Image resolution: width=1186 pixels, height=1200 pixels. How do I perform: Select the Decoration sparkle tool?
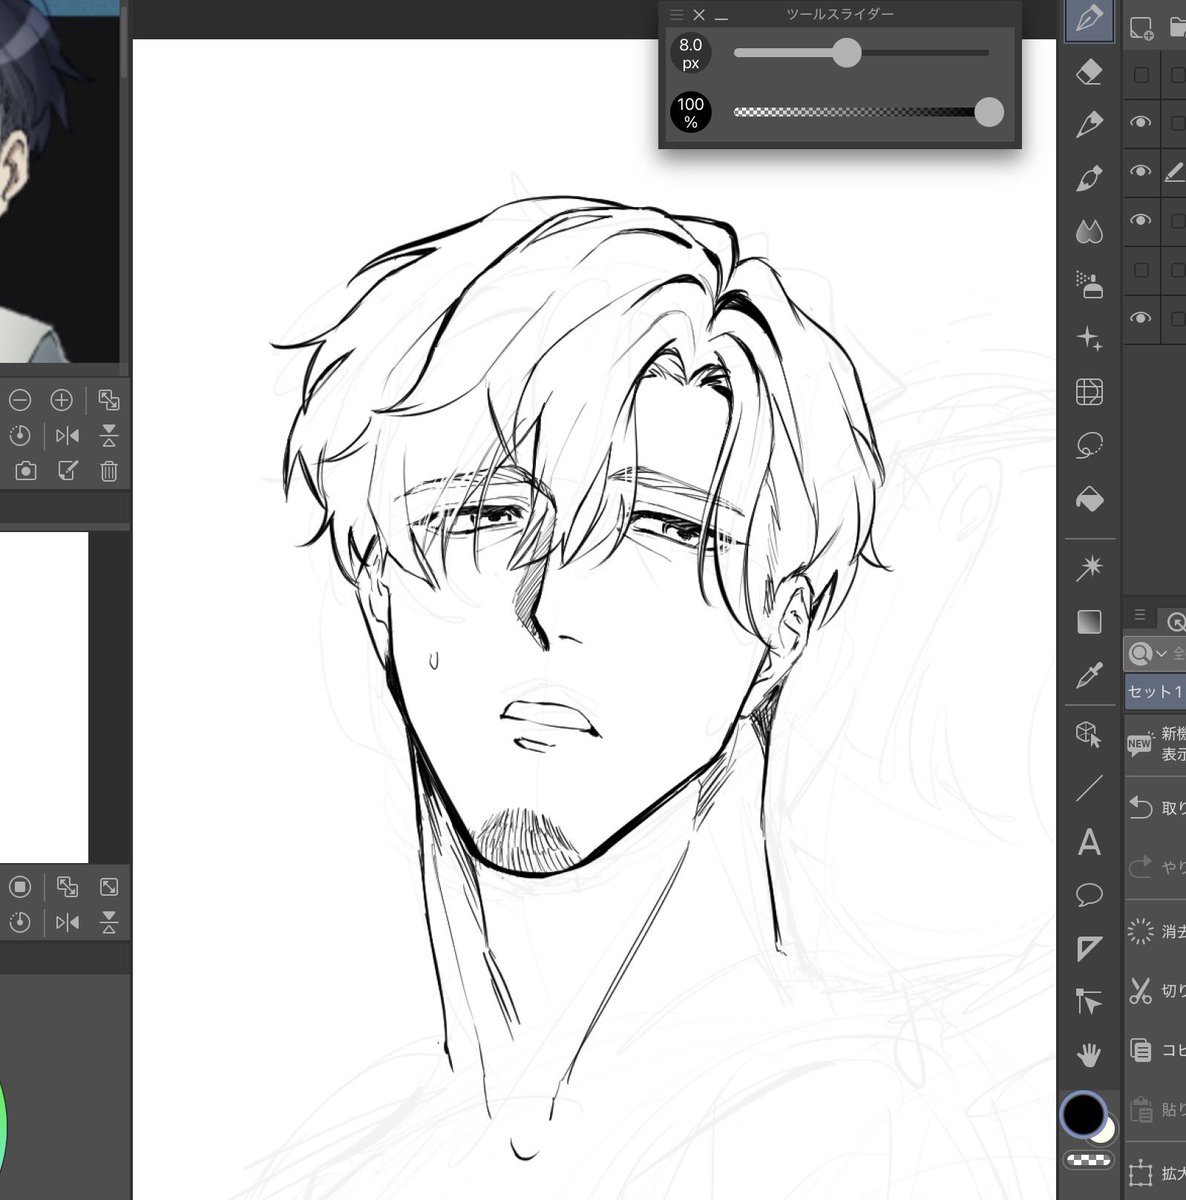1089,339
